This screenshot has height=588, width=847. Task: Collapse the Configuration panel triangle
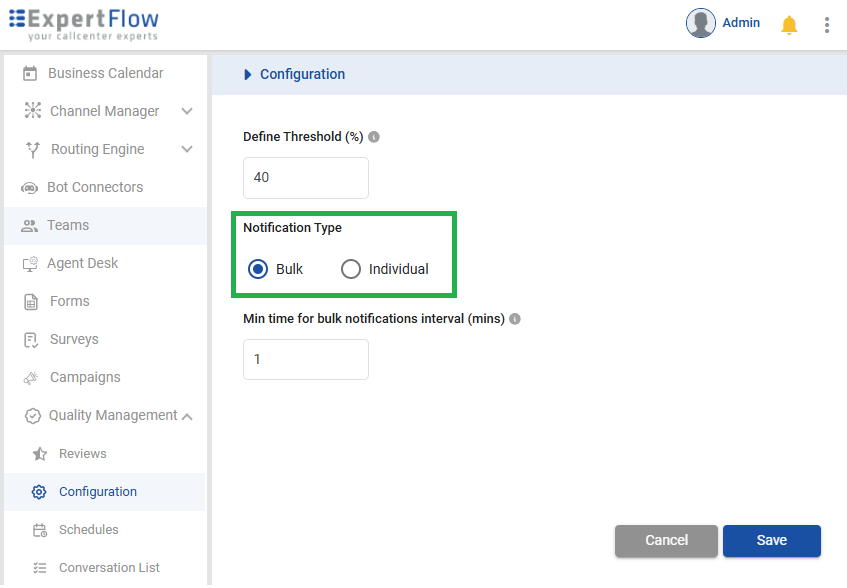[248, 75]
